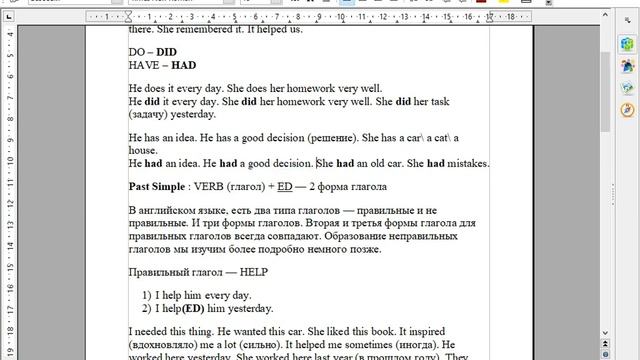Open the sidebar settings menu
Screen dimensions: 640x360
[627, 20]
